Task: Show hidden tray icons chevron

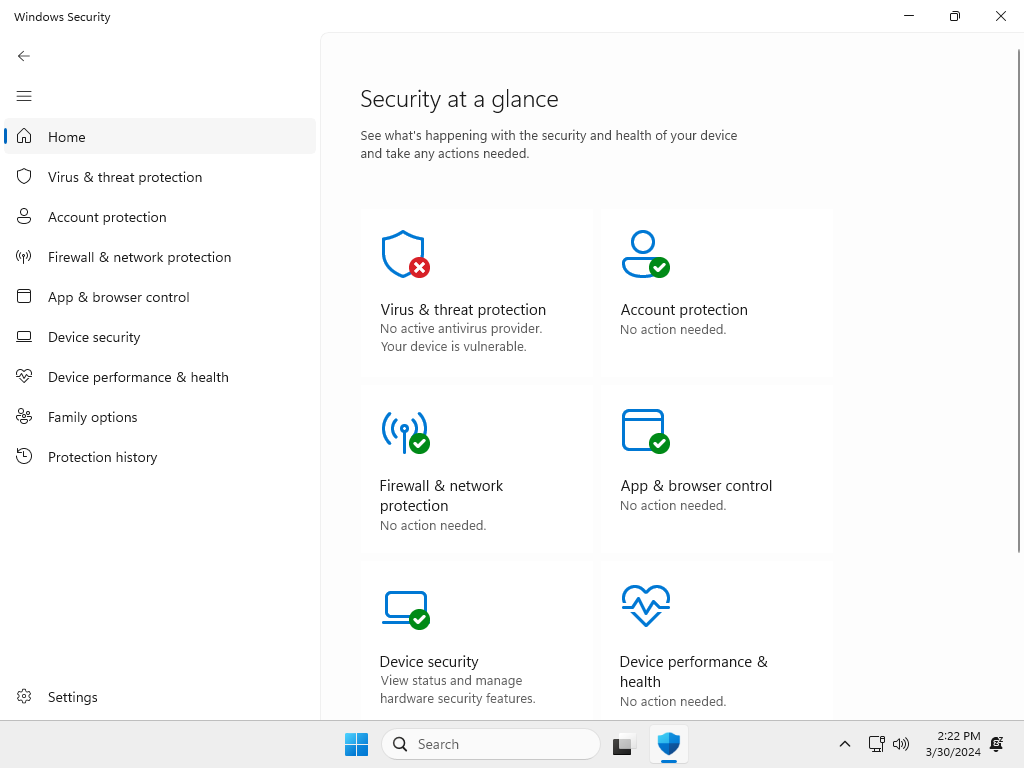Action: [844, 744]
